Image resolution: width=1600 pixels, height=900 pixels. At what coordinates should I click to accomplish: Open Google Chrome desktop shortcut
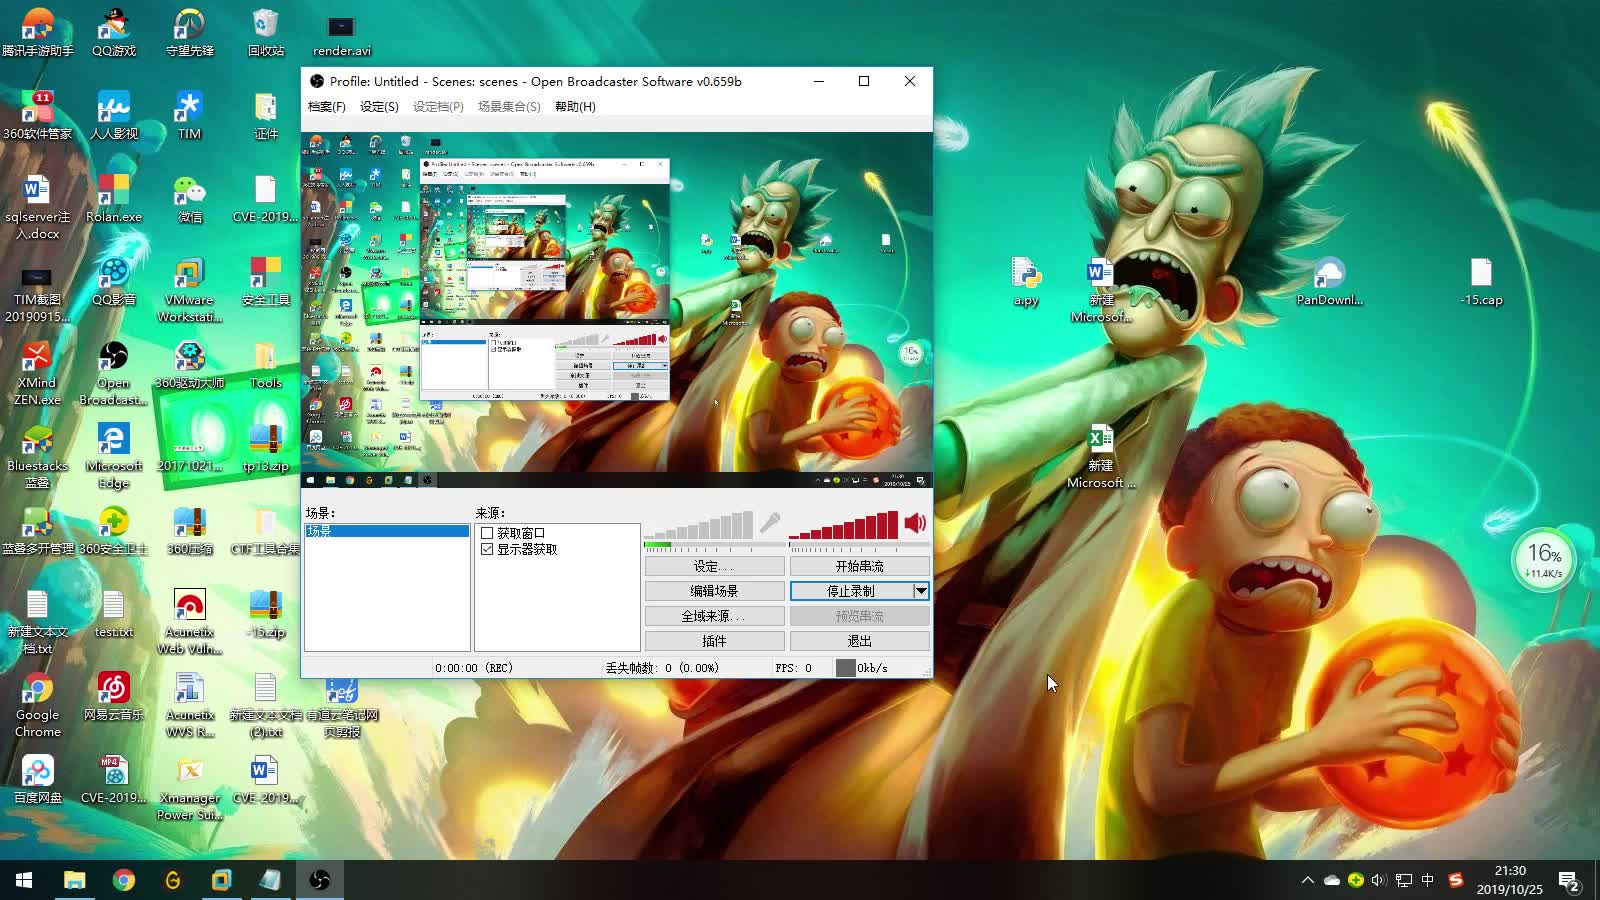pos(38,705)
